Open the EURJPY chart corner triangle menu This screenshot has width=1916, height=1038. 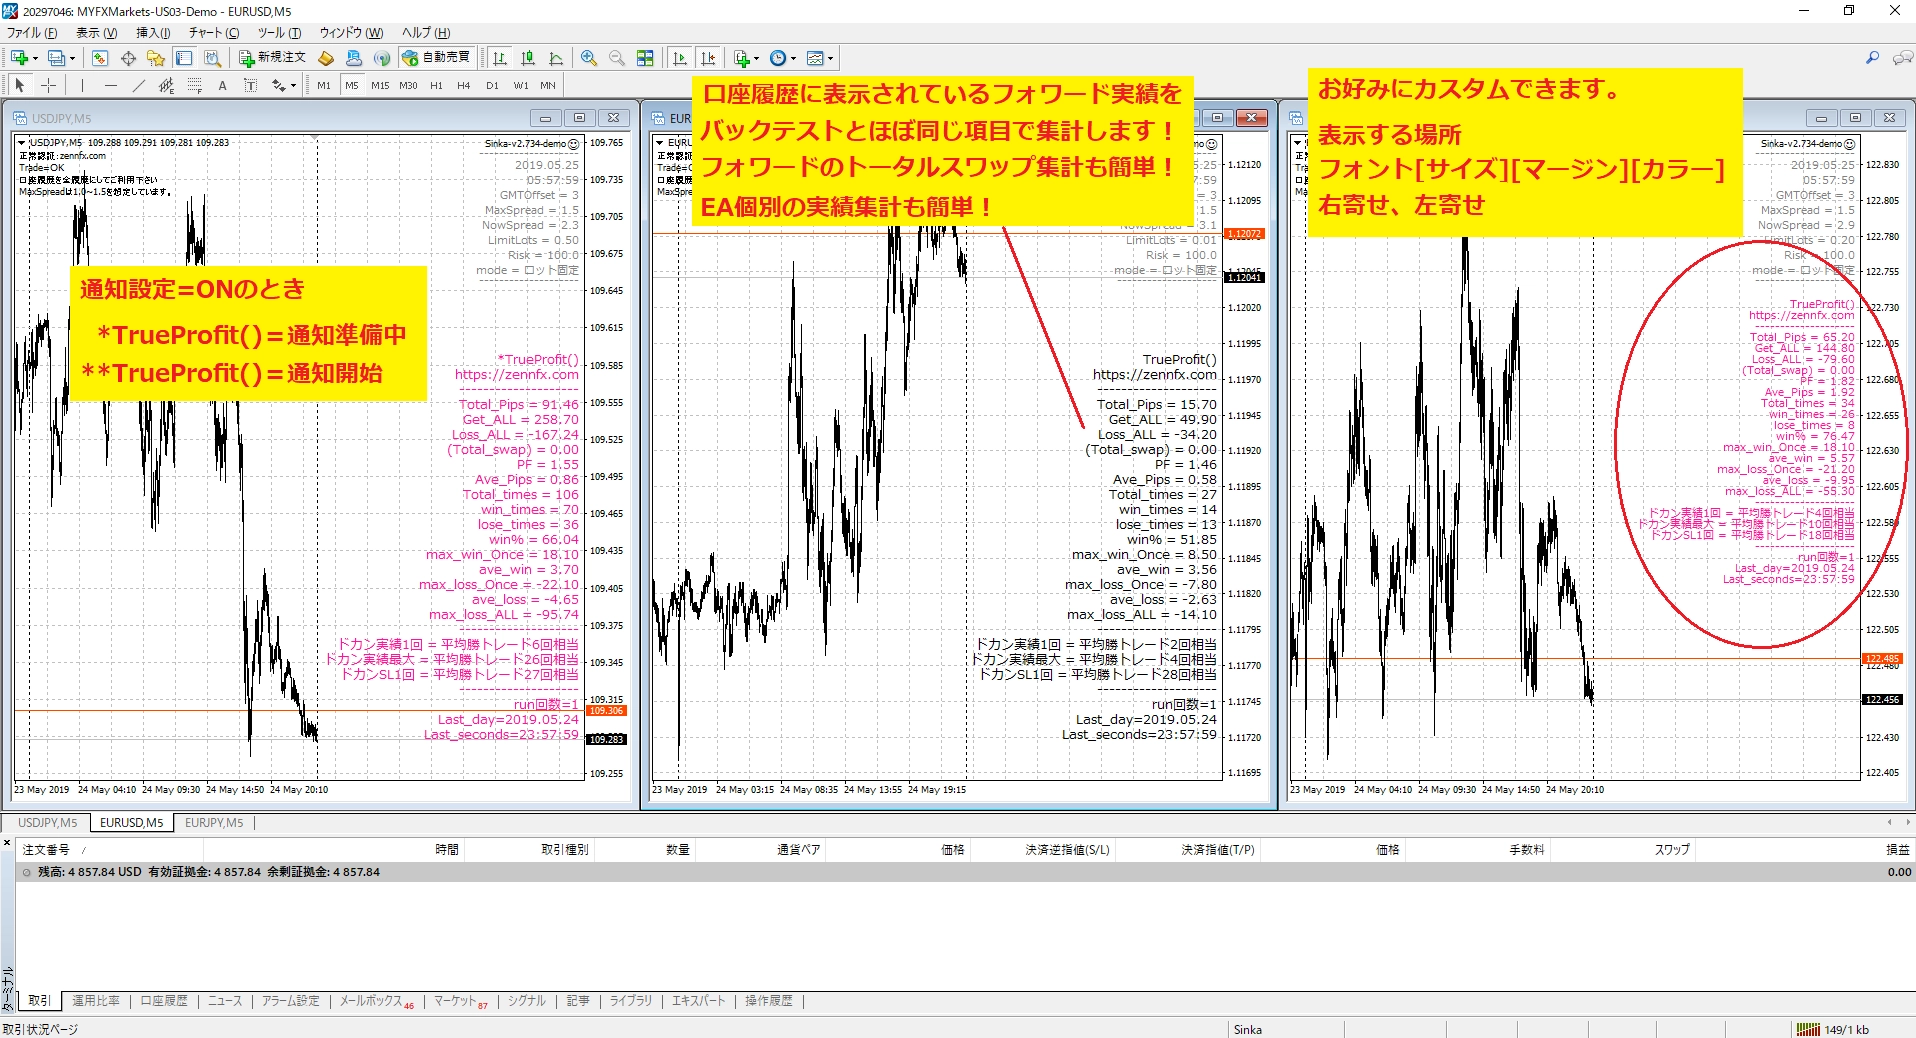tap(1297, 143)
